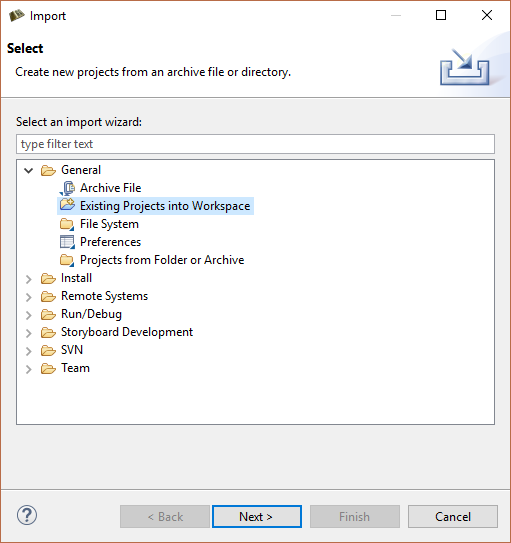This screenshot has height=543, width=511.
Task: Maximize the Import dialog window
Action: [441, 15]
